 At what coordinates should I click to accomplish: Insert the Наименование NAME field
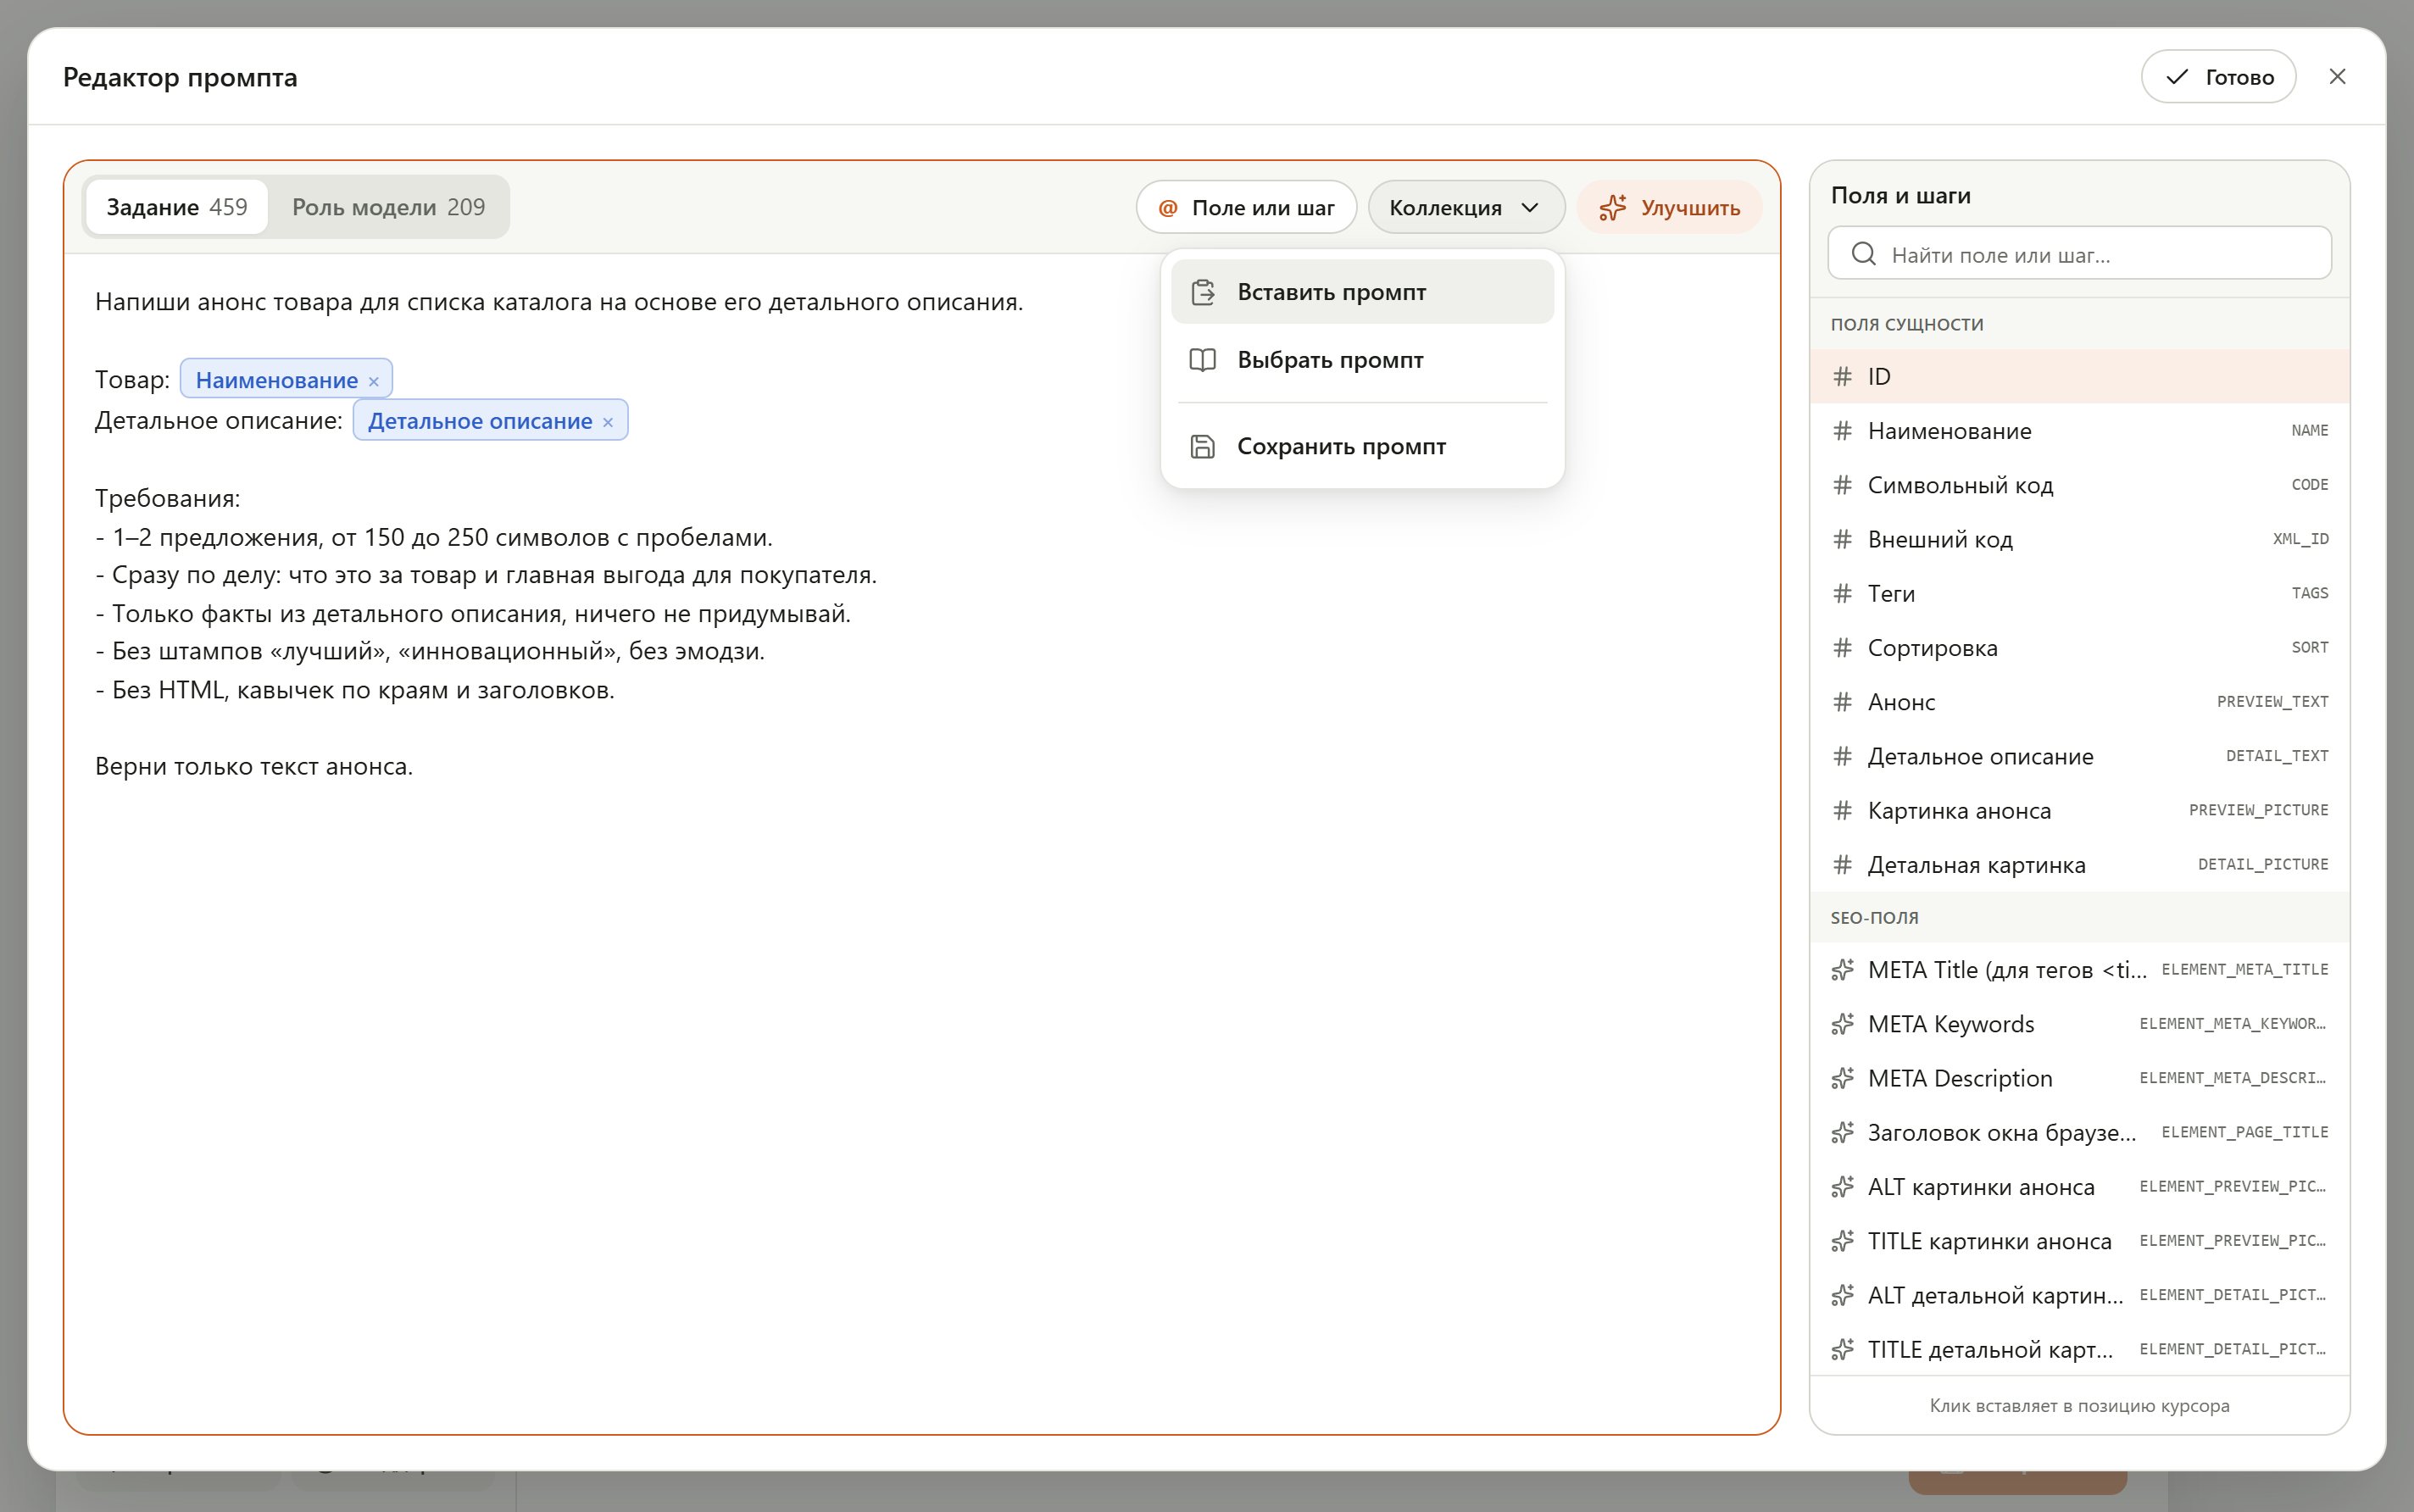click(2079, 431)
